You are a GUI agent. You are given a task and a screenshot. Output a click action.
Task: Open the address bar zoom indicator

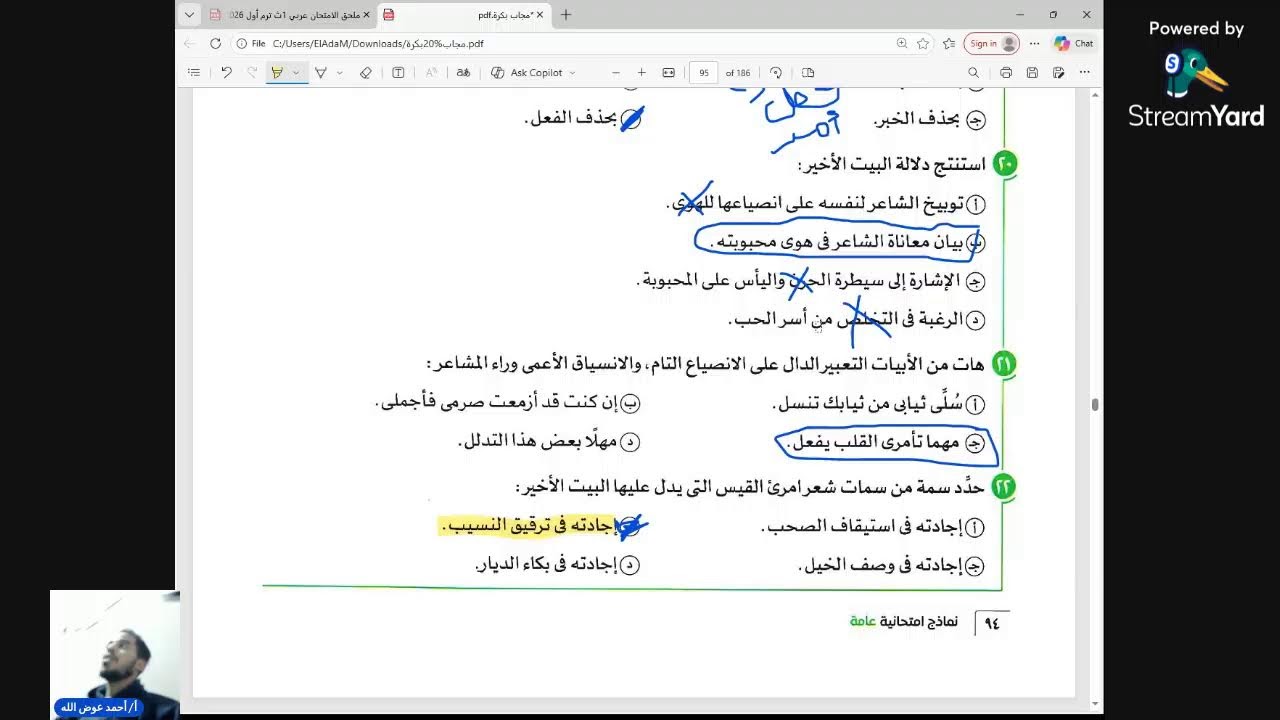coord(902,44)
